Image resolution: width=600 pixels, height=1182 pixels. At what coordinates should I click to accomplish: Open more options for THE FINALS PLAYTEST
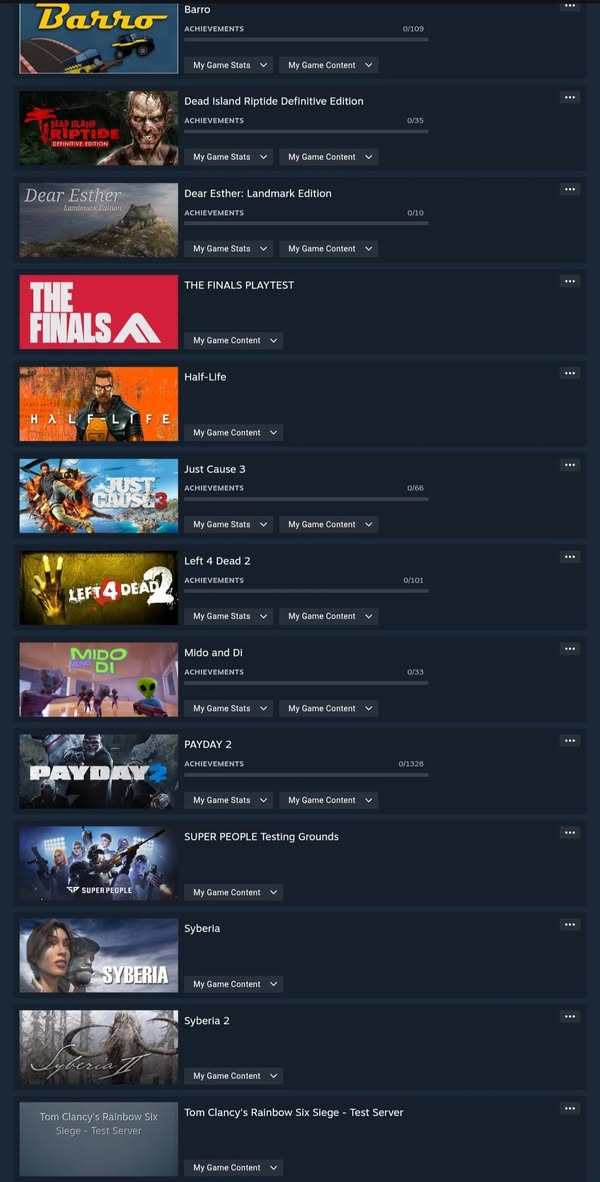pos(570,281)
